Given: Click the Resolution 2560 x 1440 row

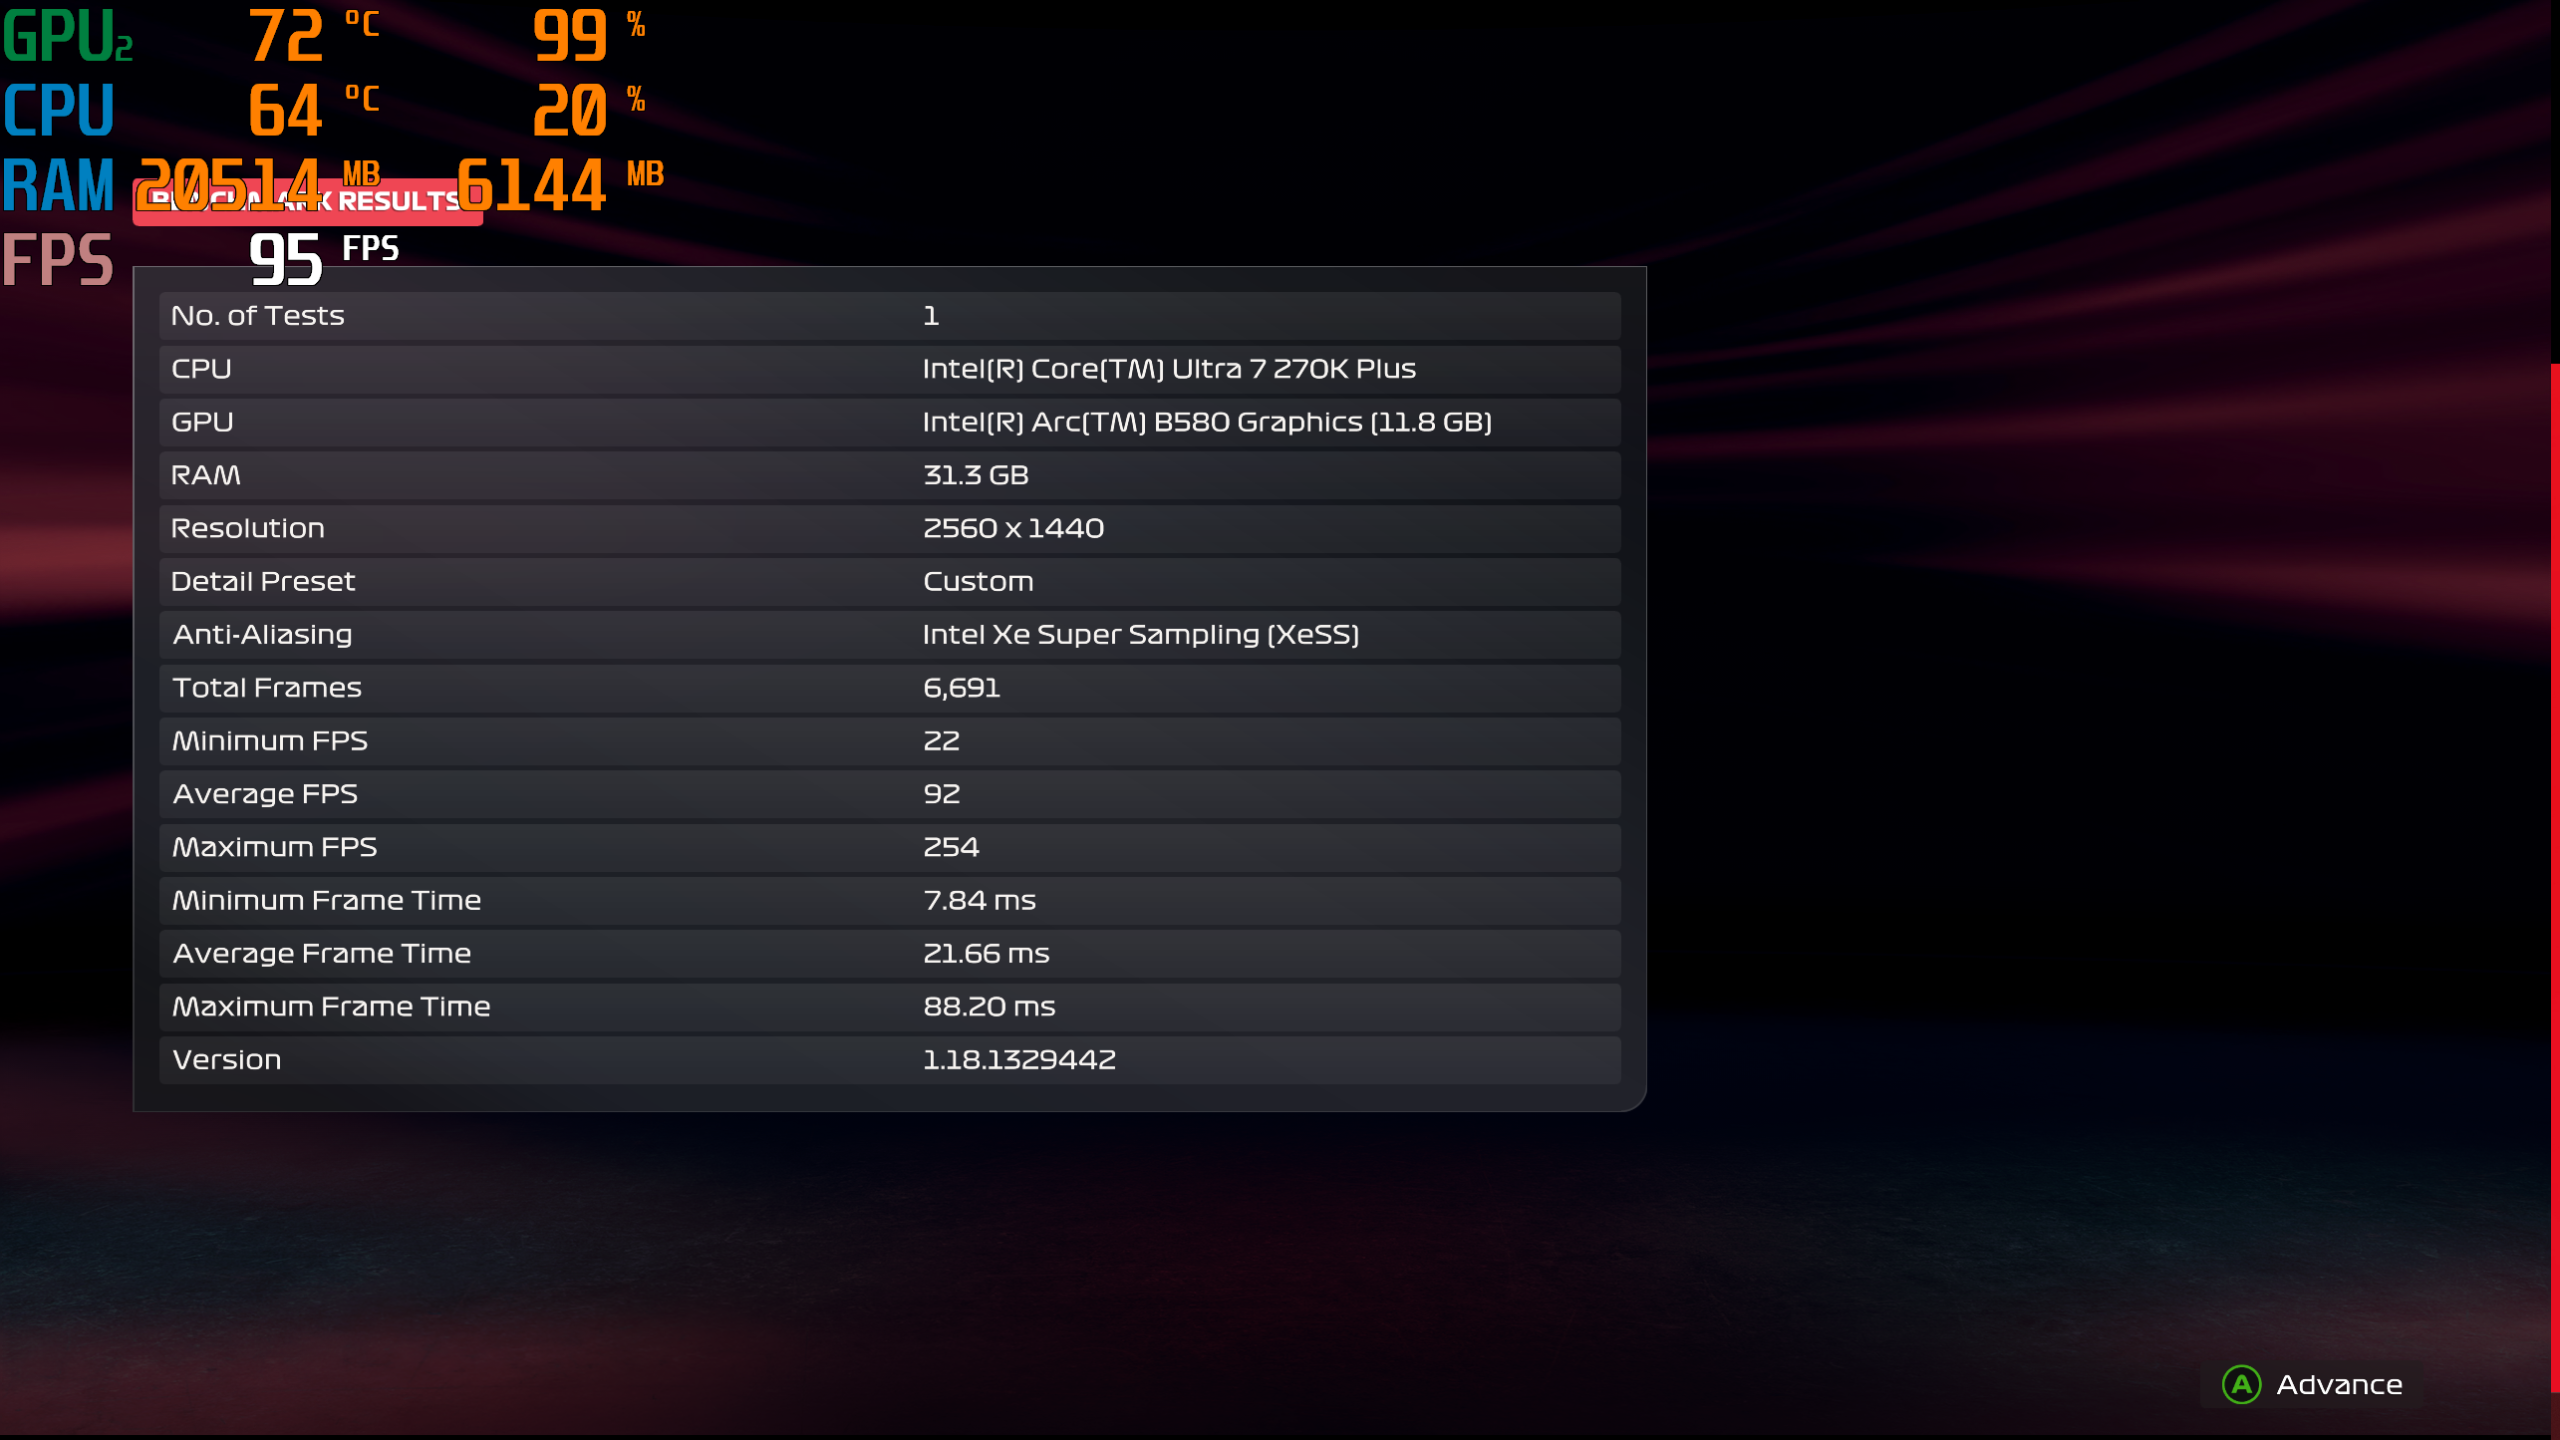Looking at the screenshot, I should (888, 528).
